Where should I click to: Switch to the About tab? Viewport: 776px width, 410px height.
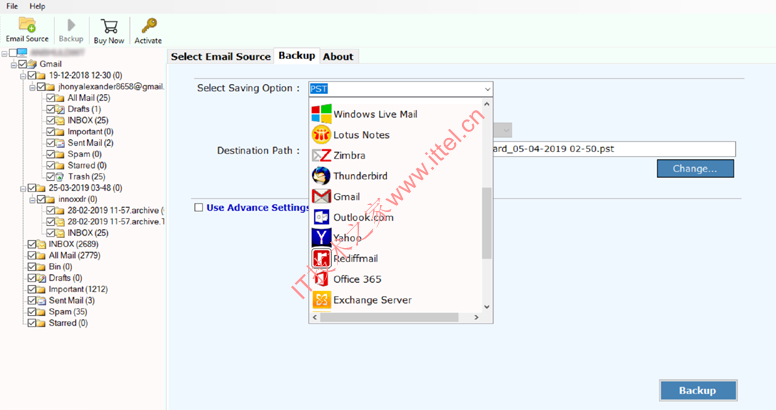click(x=338, y=56)
